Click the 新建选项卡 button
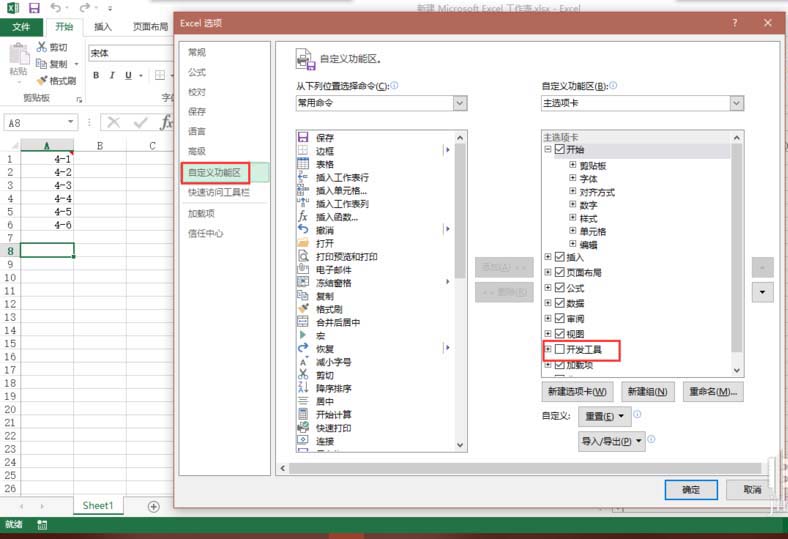This screenshot has height=539, width=788. pyautogui.click(x=577, y=391)
